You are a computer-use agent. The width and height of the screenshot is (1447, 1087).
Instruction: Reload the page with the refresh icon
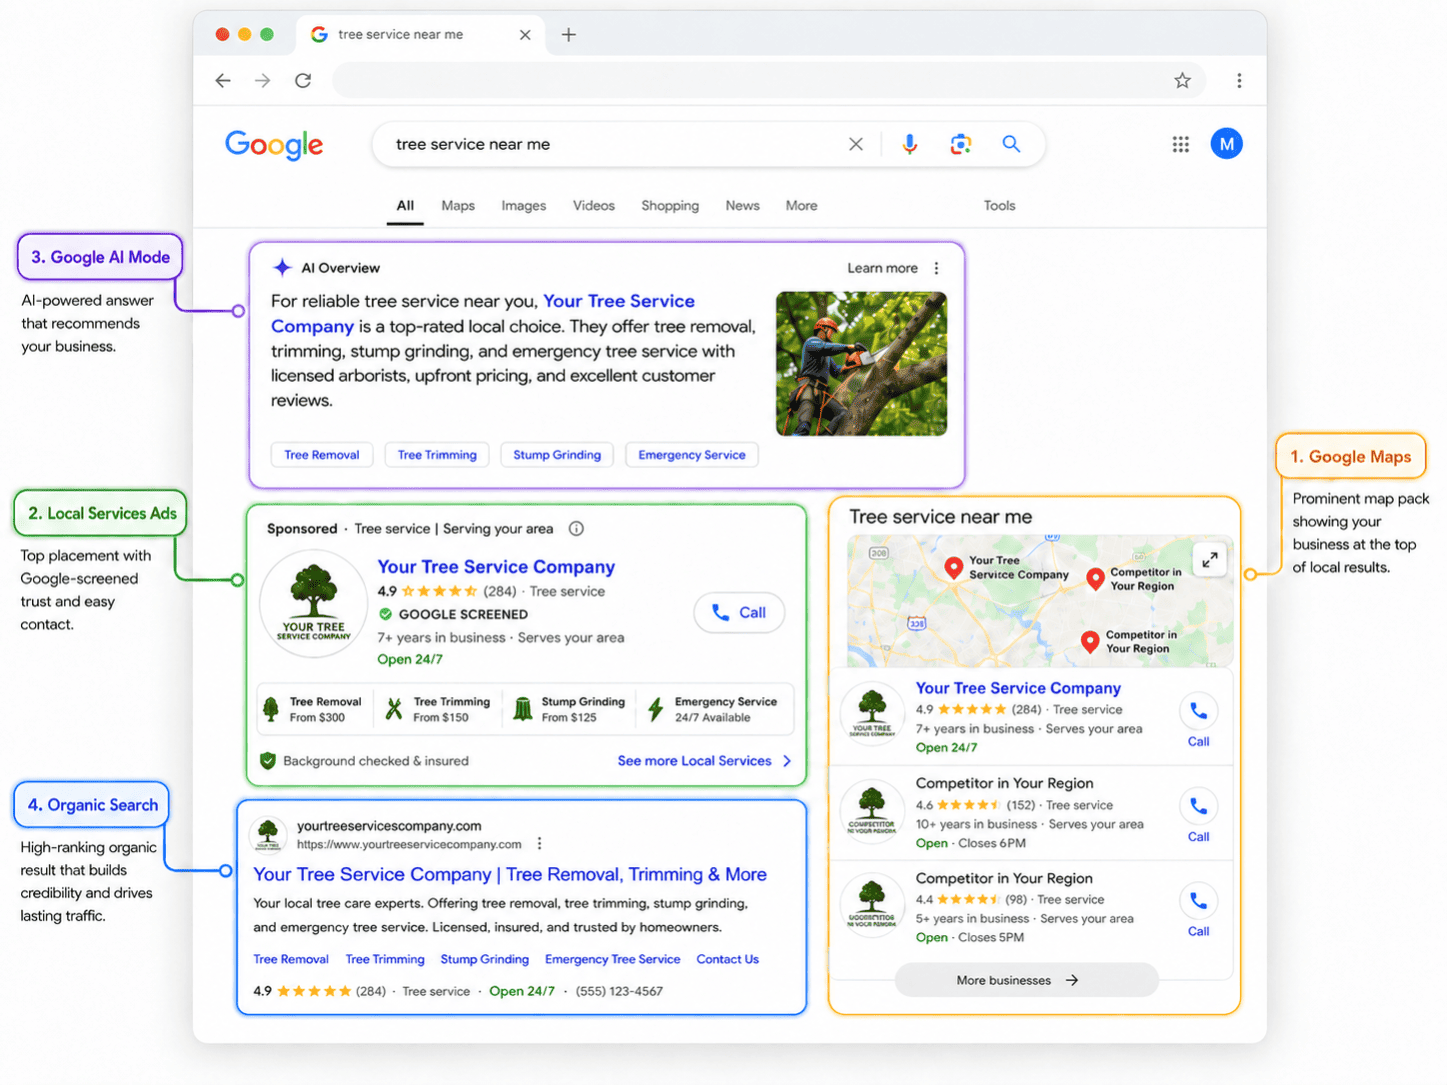(303, 81)
